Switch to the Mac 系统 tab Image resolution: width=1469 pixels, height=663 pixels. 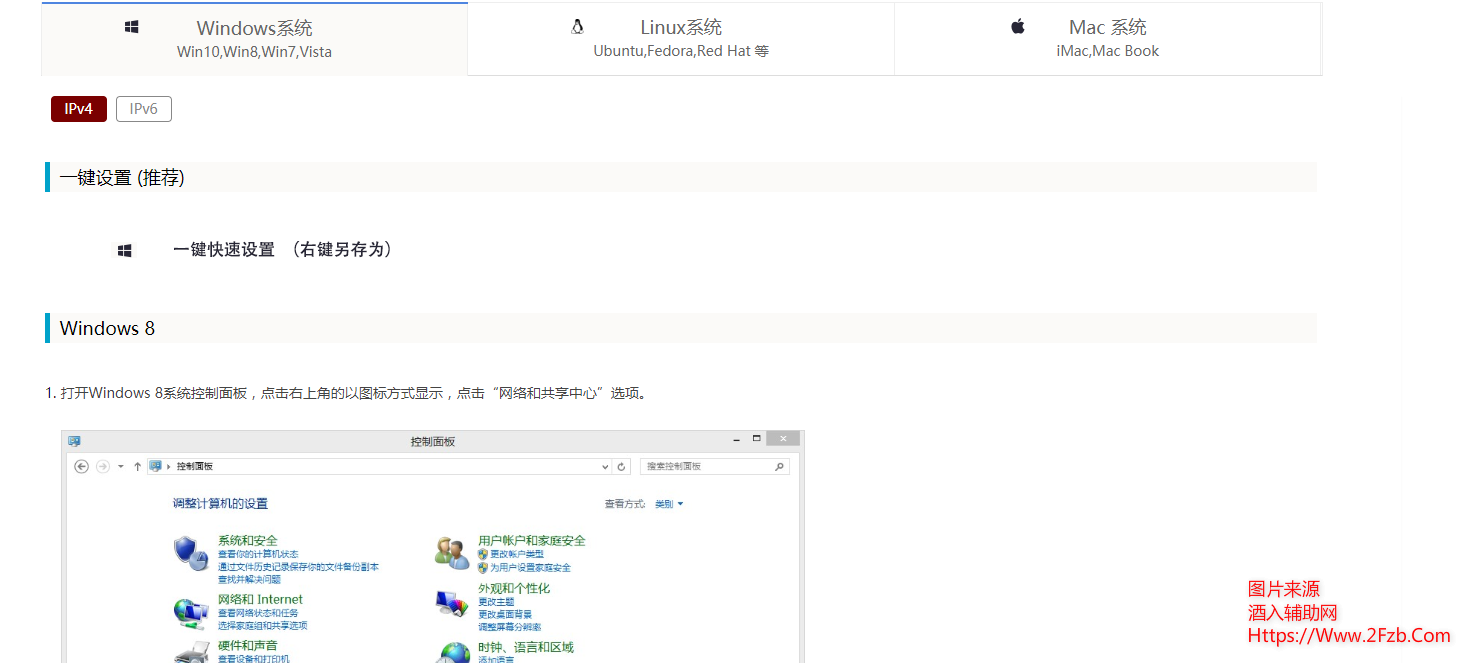(x=1107, y=38)
